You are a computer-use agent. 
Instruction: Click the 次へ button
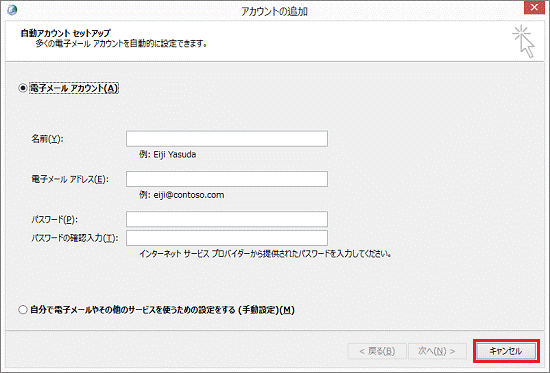(x=437, y=351)
